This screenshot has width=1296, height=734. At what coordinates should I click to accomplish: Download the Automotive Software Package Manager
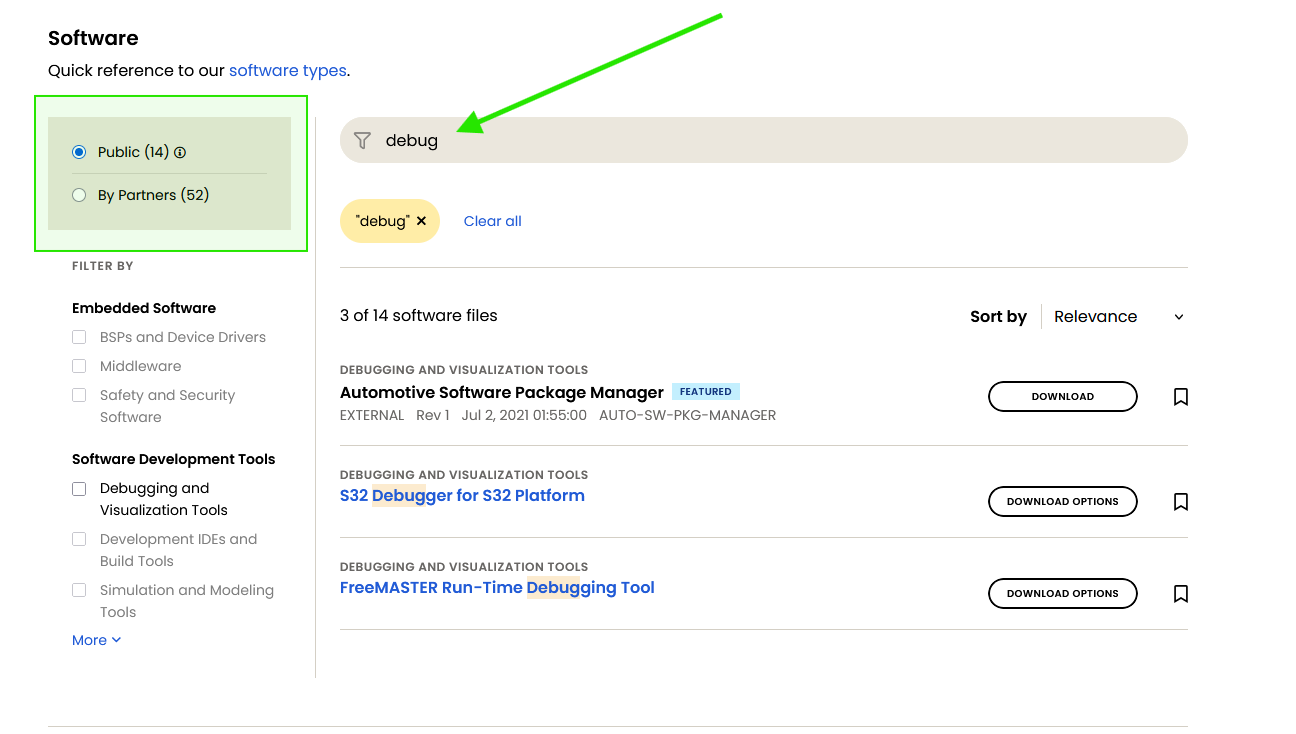(1063, 397)
